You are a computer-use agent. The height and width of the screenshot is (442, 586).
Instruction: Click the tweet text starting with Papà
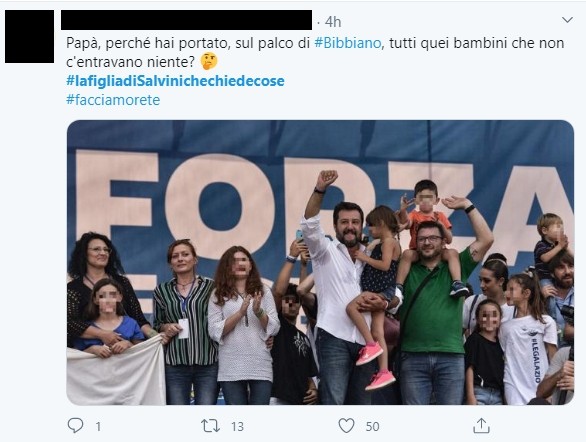(315, 52)
